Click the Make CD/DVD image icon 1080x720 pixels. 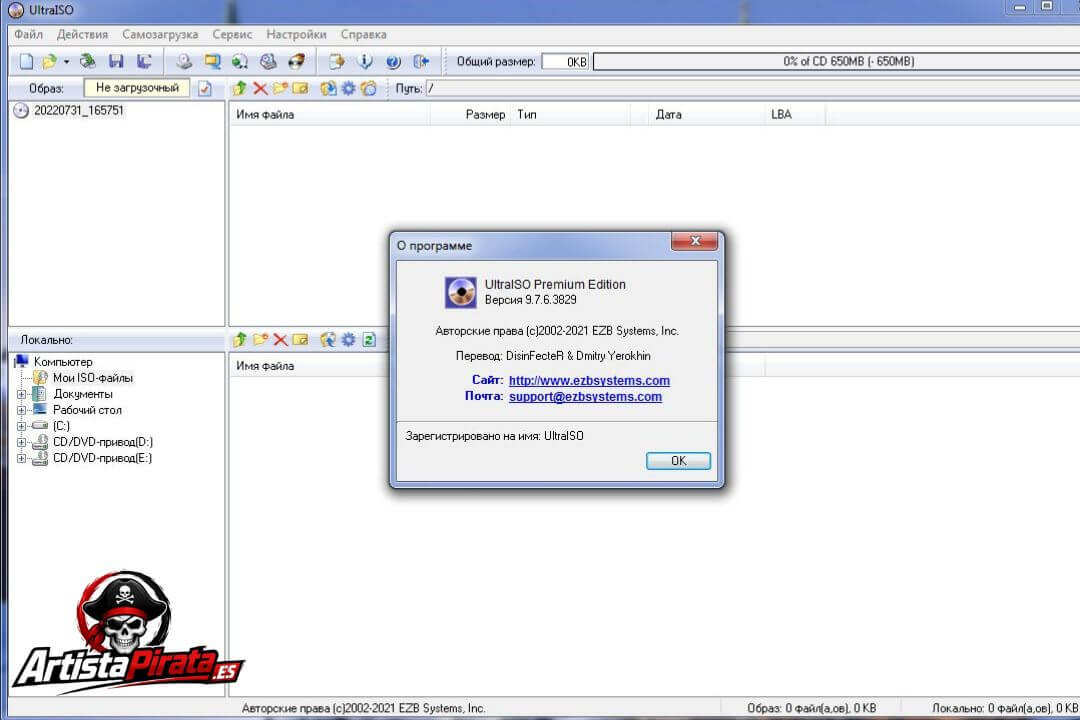point(183,61)
